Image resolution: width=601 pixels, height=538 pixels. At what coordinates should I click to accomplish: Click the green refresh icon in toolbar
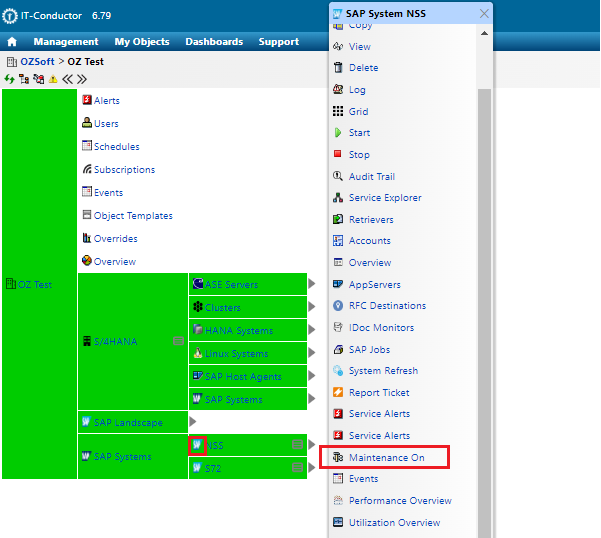click(9, 78)
